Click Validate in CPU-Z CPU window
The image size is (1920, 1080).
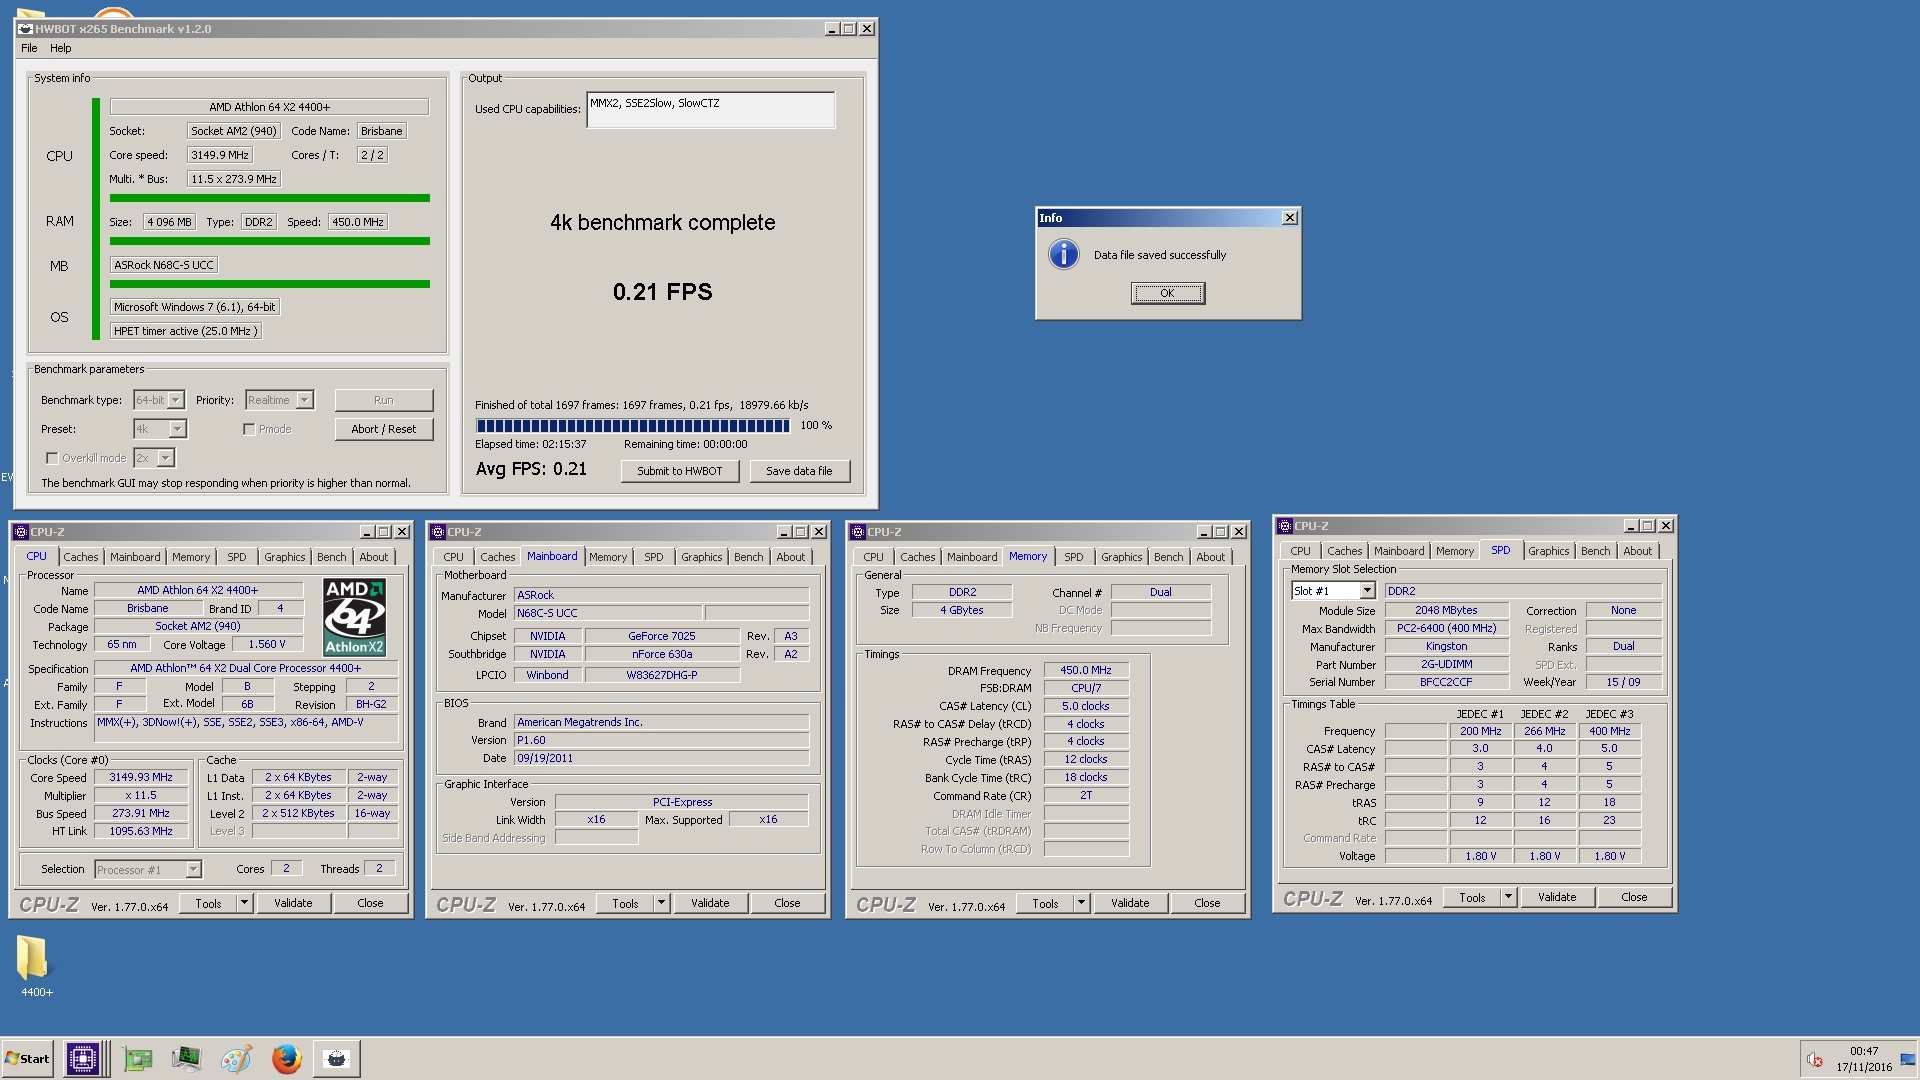pos(293,903)
